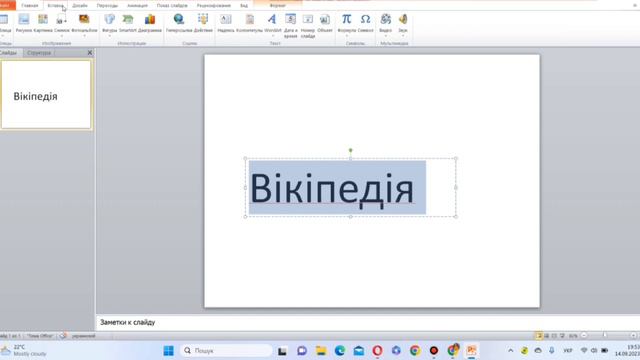Click the zoom out minus button
The image size is (640, 360).
584,336
